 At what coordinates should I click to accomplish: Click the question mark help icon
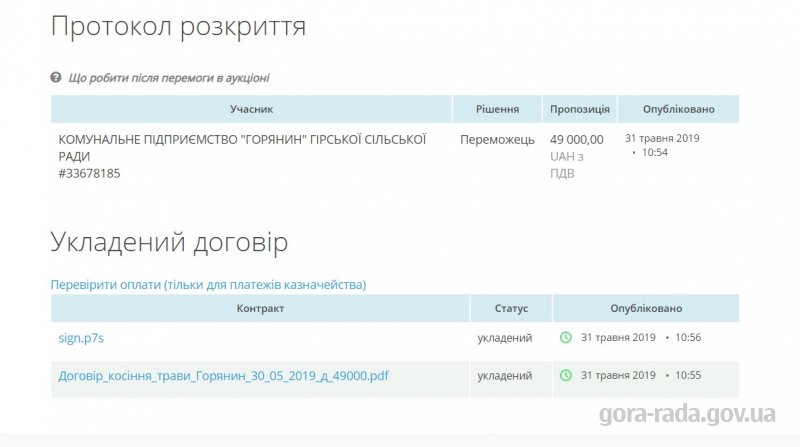click(x=56, y=78)
